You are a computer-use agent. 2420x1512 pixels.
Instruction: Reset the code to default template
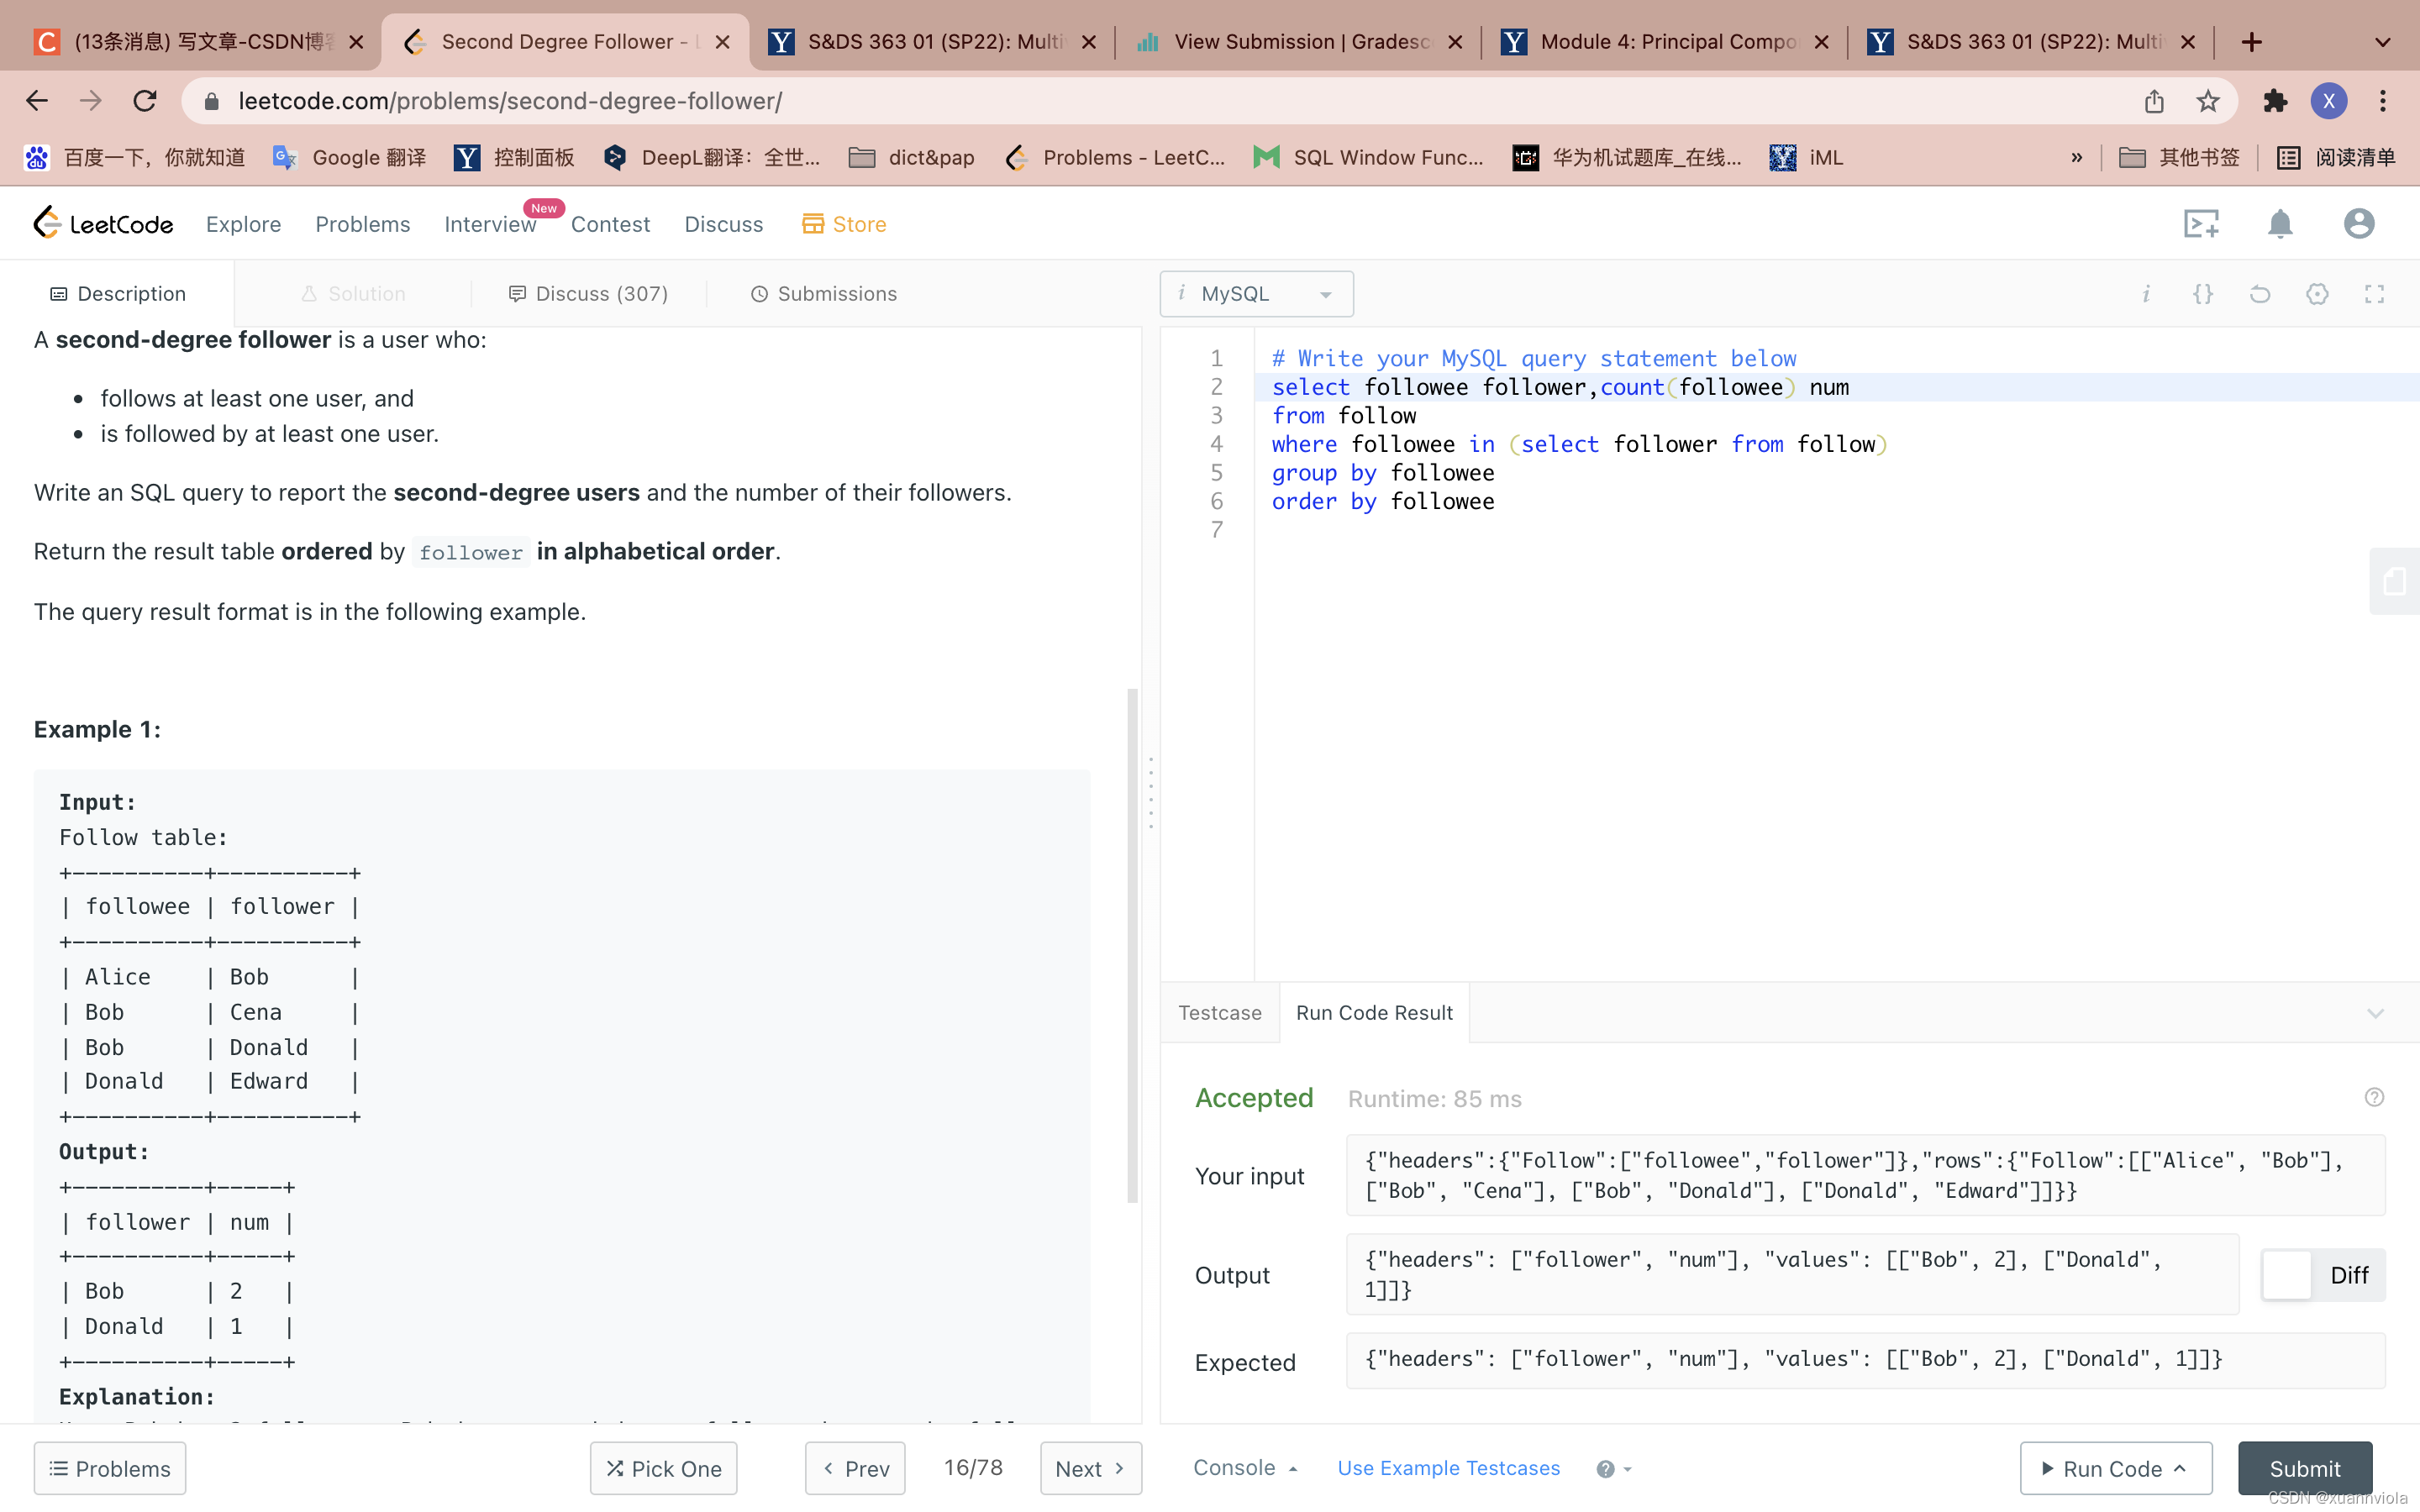(2260, 293)
